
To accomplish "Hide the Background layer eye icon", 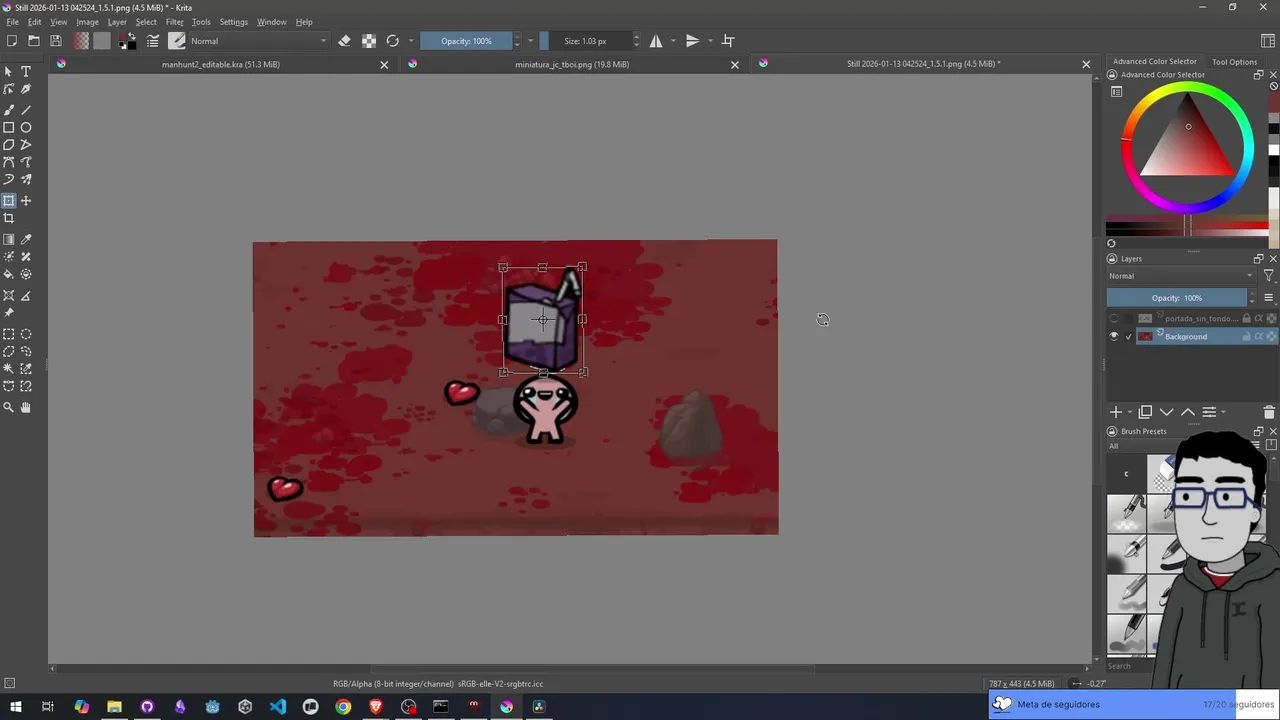I will (1114, 337).
